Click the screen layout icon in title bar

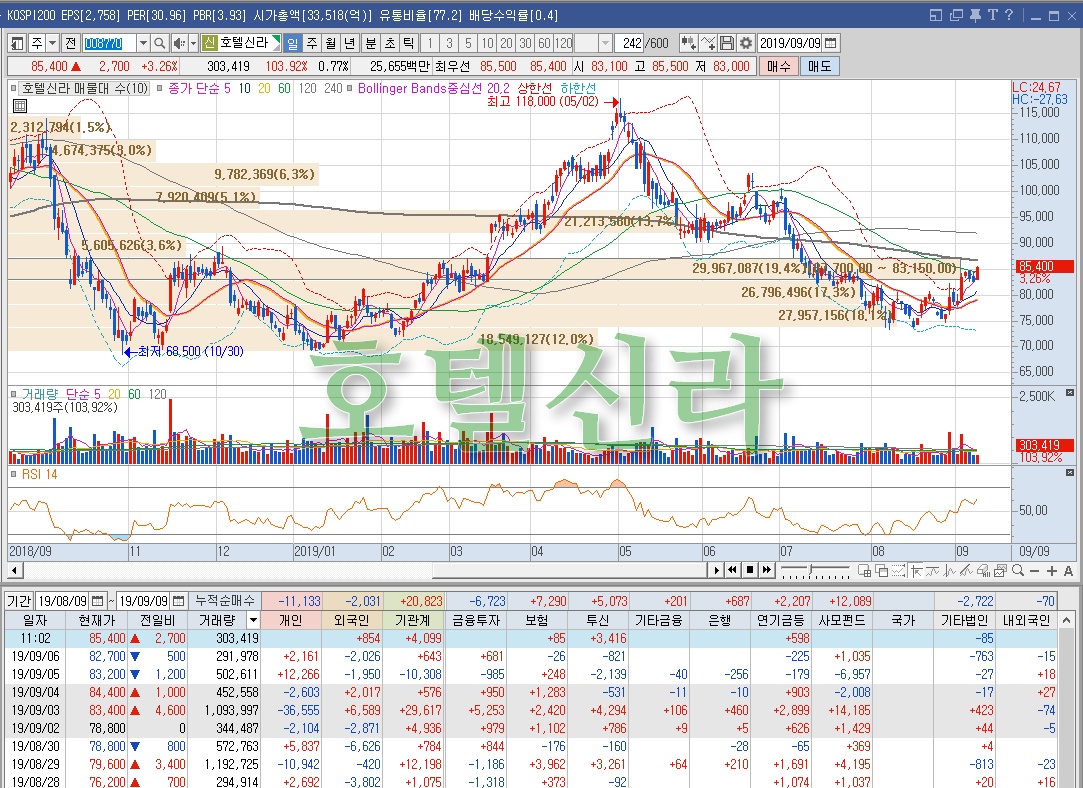[936, 15]
